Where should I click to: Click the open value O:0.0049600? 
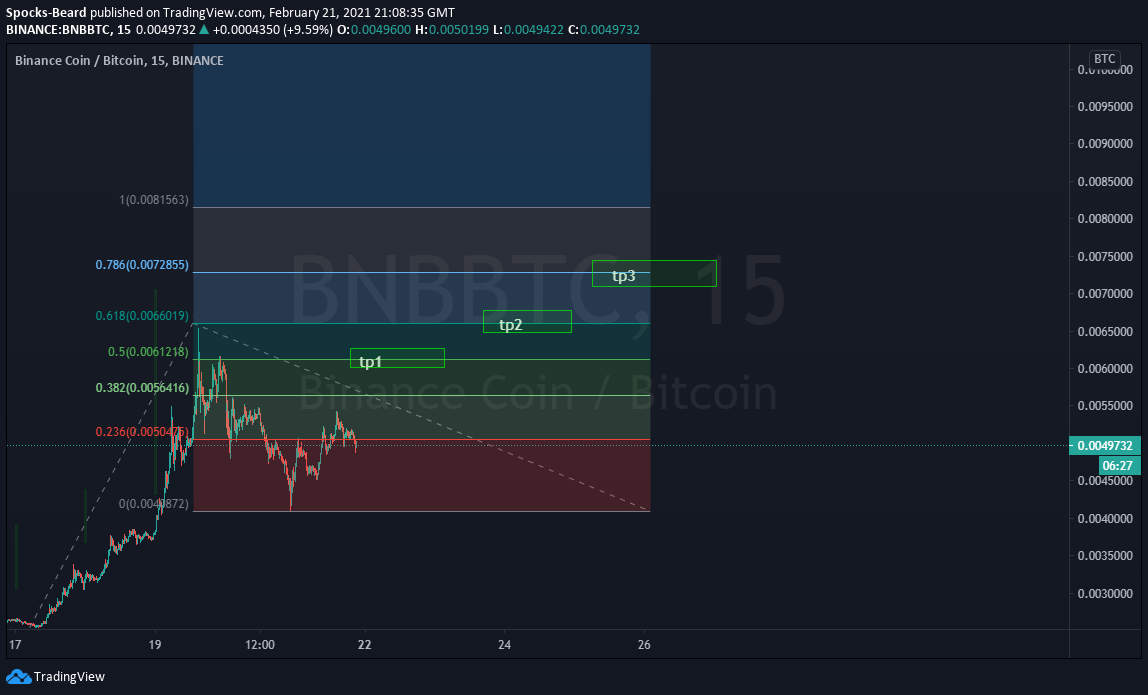pos(373,29)
